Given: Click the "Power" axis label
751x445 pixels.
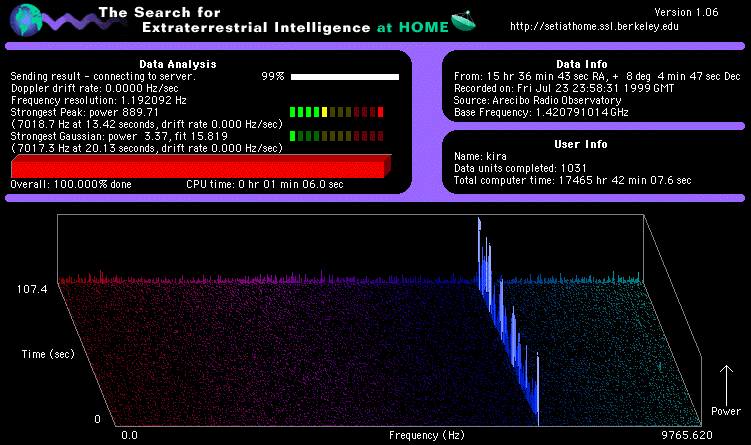Looking at the screenshot, I should point(726,411).
